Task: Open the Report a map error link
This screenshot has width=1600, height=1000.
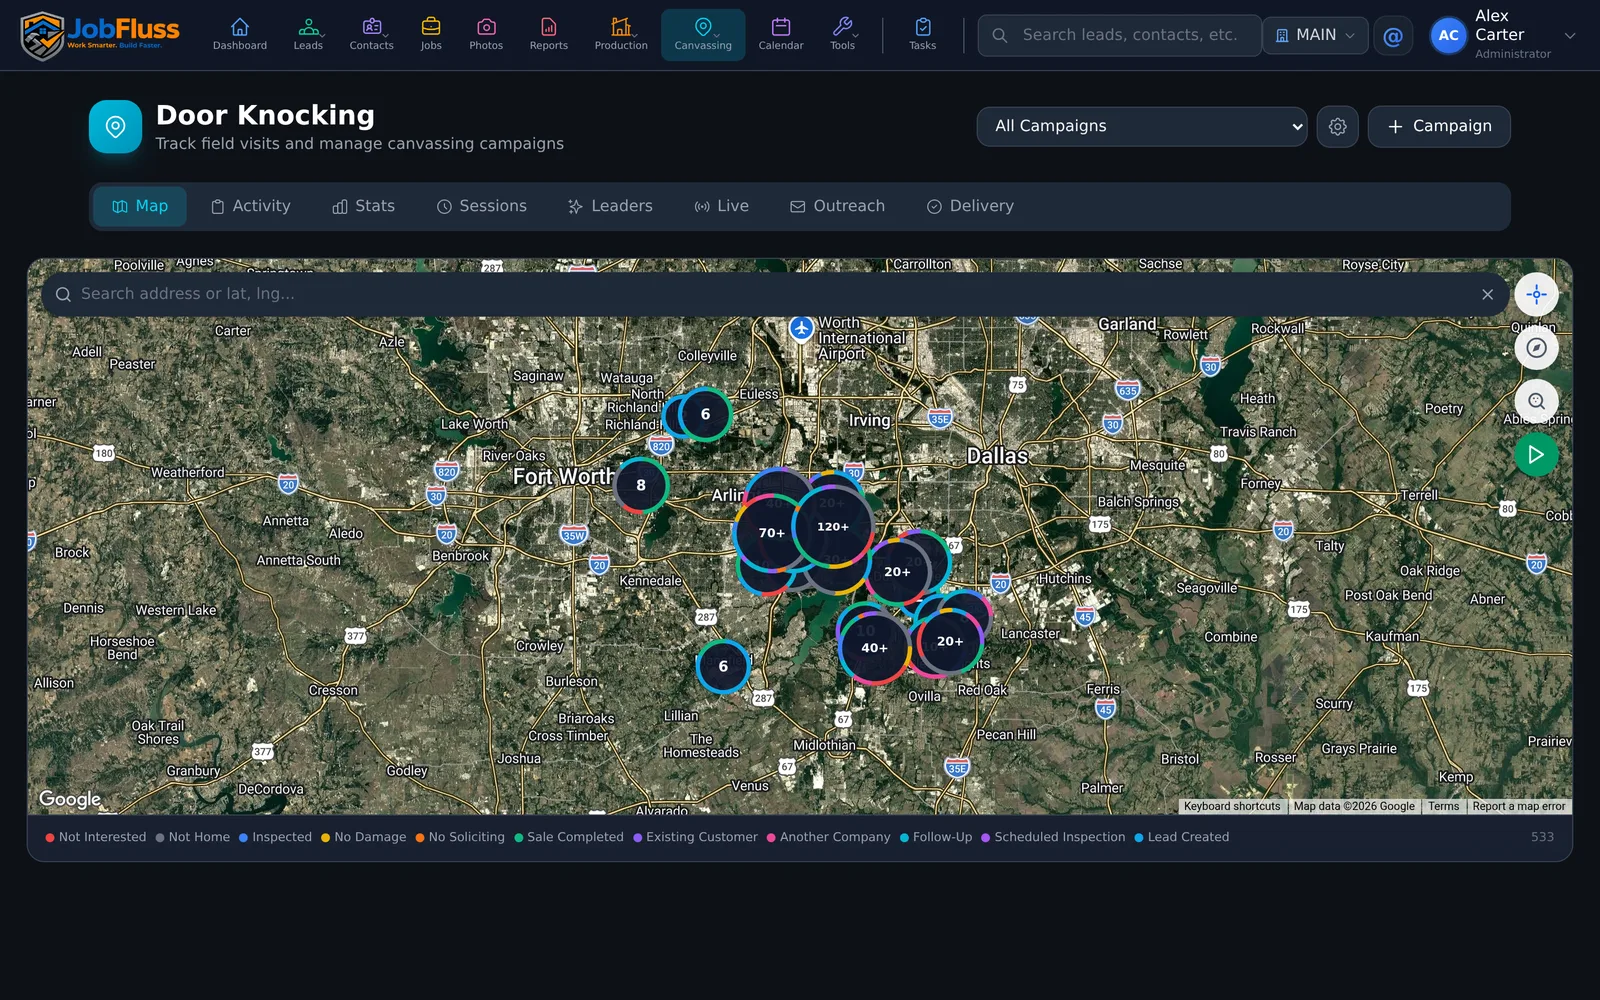Action: [x=1518, y=806]
